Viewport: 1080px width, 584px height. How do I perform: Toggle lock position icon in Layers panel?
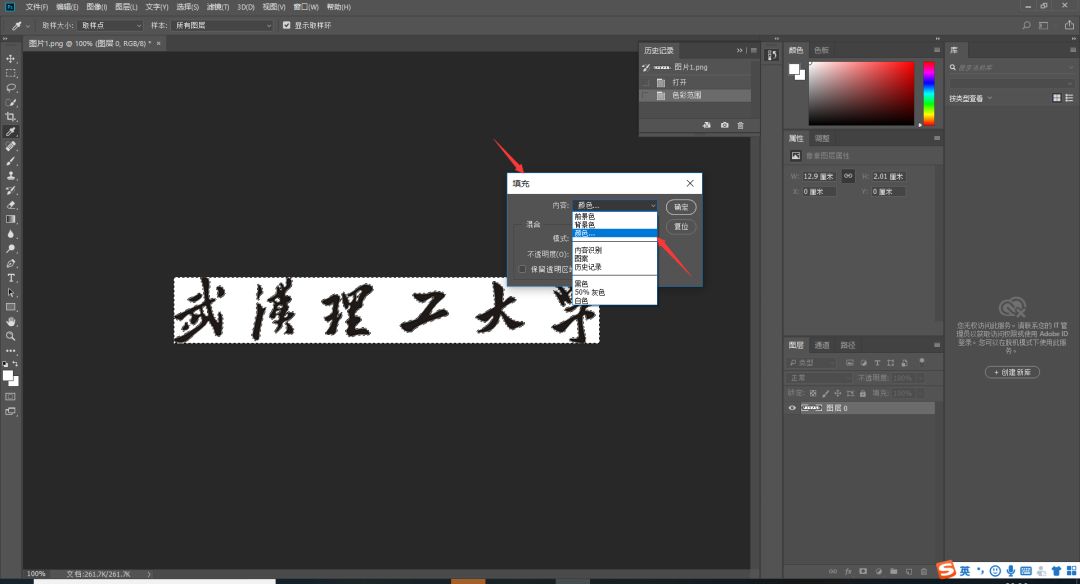838,393
